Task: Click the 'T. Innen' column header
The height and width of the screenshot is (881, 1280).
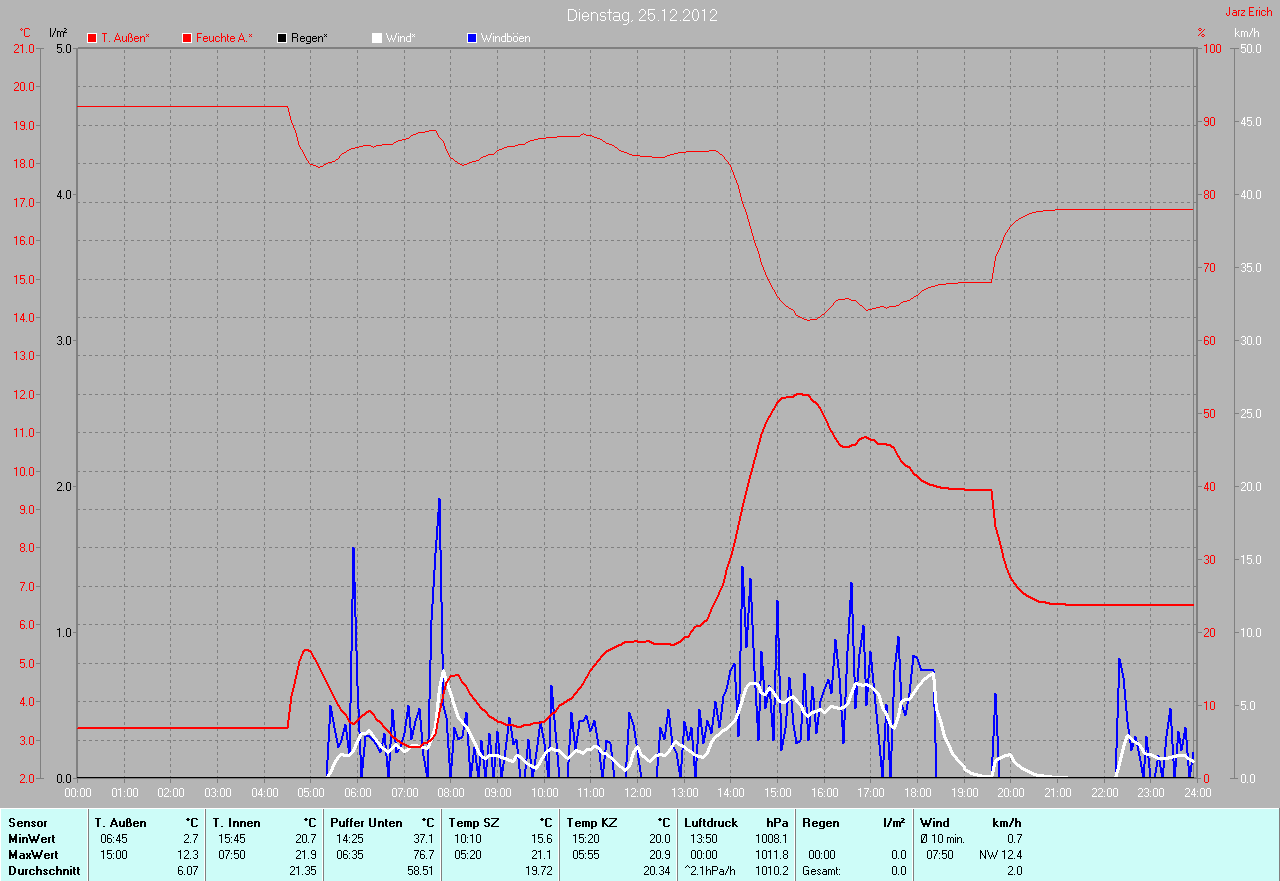Action: click(x=236, y=823)
